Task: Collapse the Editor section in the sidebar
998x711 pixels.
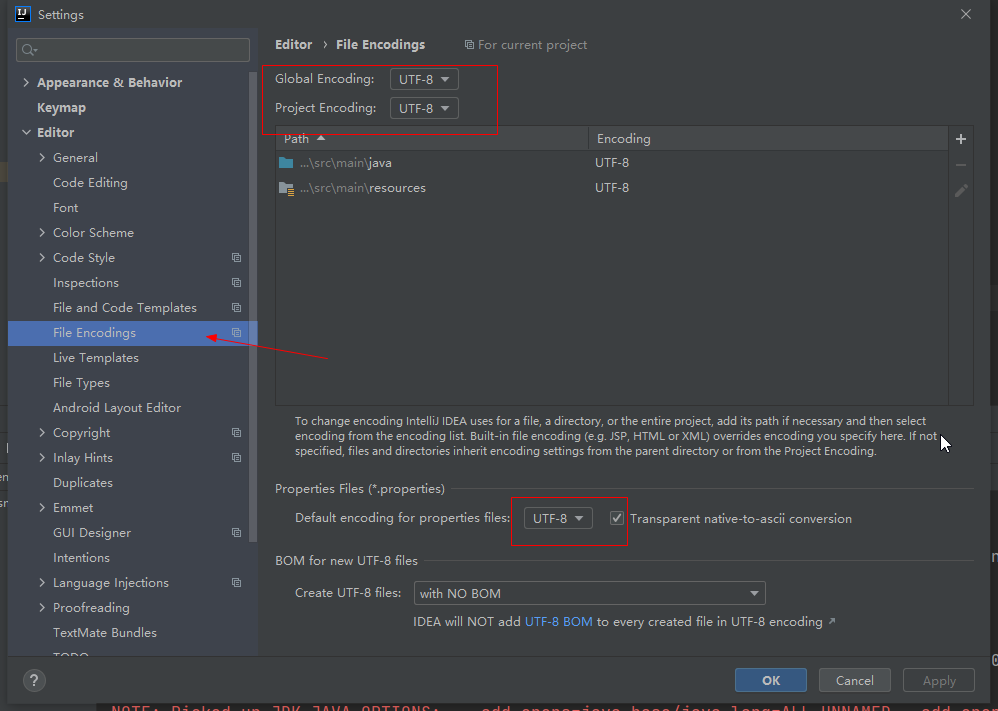Action: pyautogui.click(x=26, y=131)
